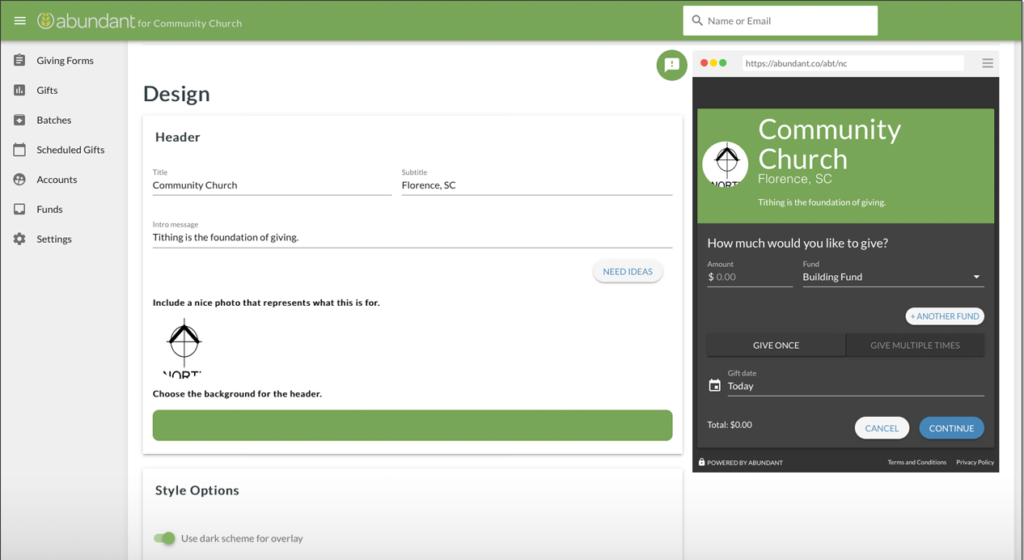This screenshot has width=1024, height=560.
Task: Click the Scheduled Gifts calendar icon
Action: tap(19, 150)
